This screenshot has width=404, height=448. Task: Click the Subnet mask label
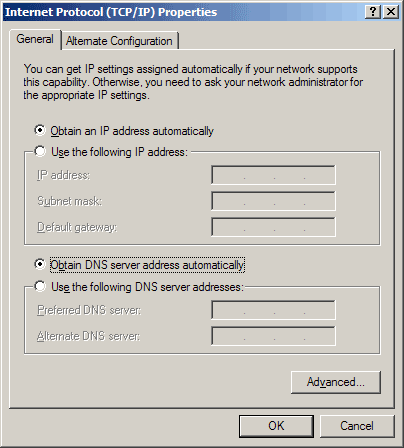[x=69, y=201]
